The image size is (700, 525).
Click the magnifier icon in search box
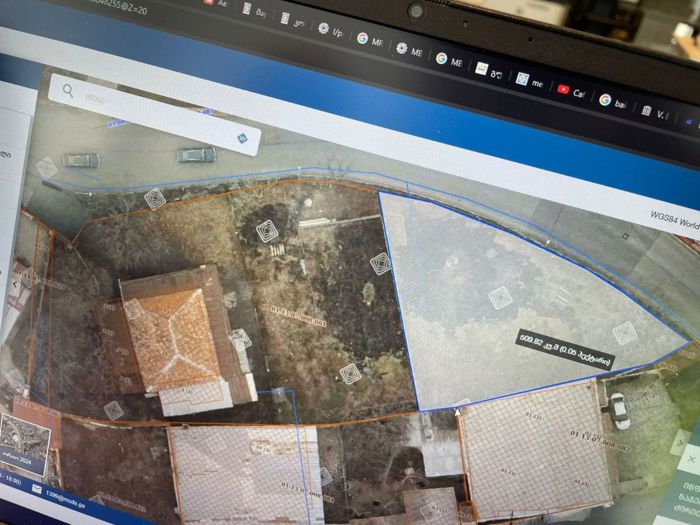pos(68,91)
